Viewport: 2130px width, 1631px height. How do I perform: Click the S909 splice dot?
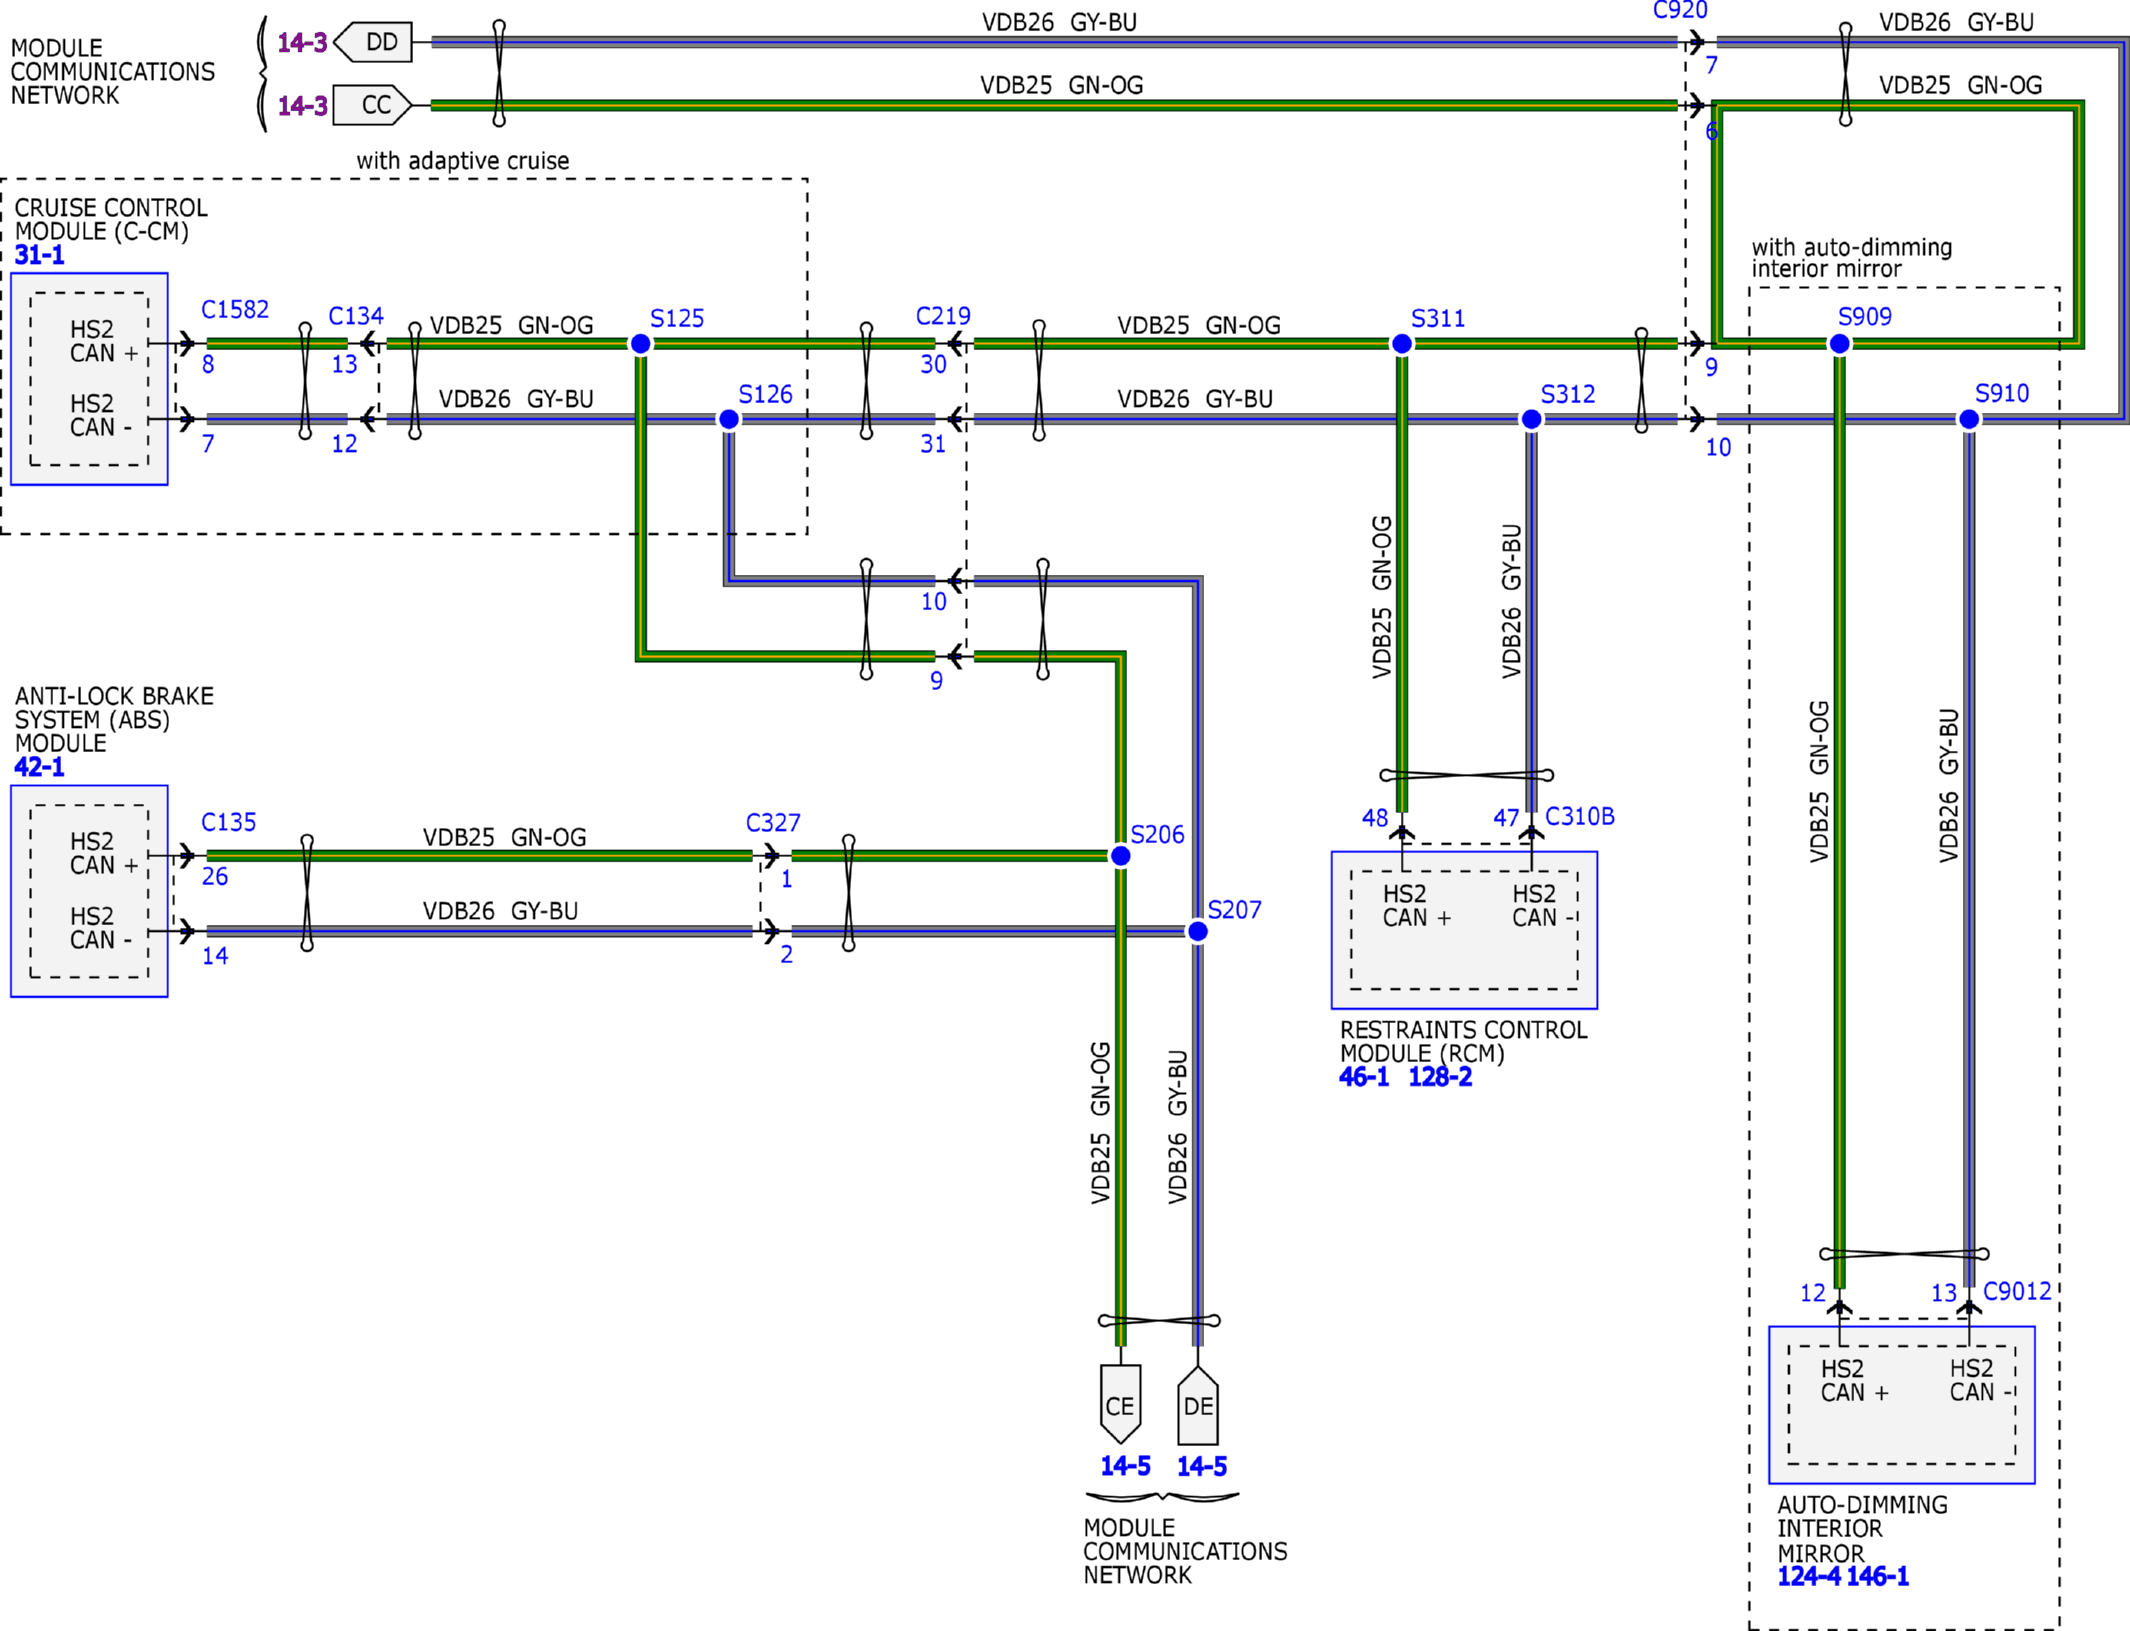pyautogui.click(x=1839, y=344)
